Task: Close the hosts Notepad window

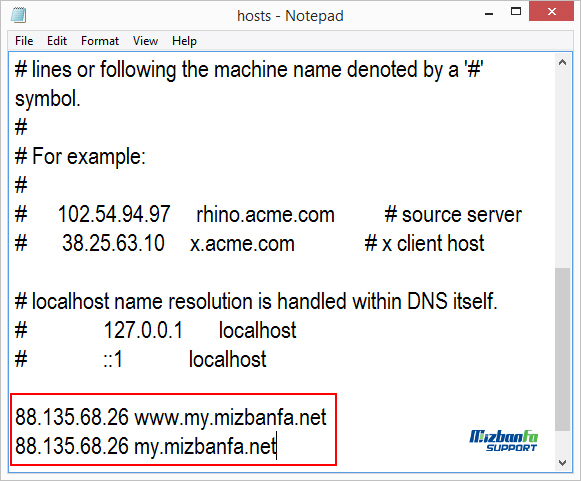Action: 551,12
